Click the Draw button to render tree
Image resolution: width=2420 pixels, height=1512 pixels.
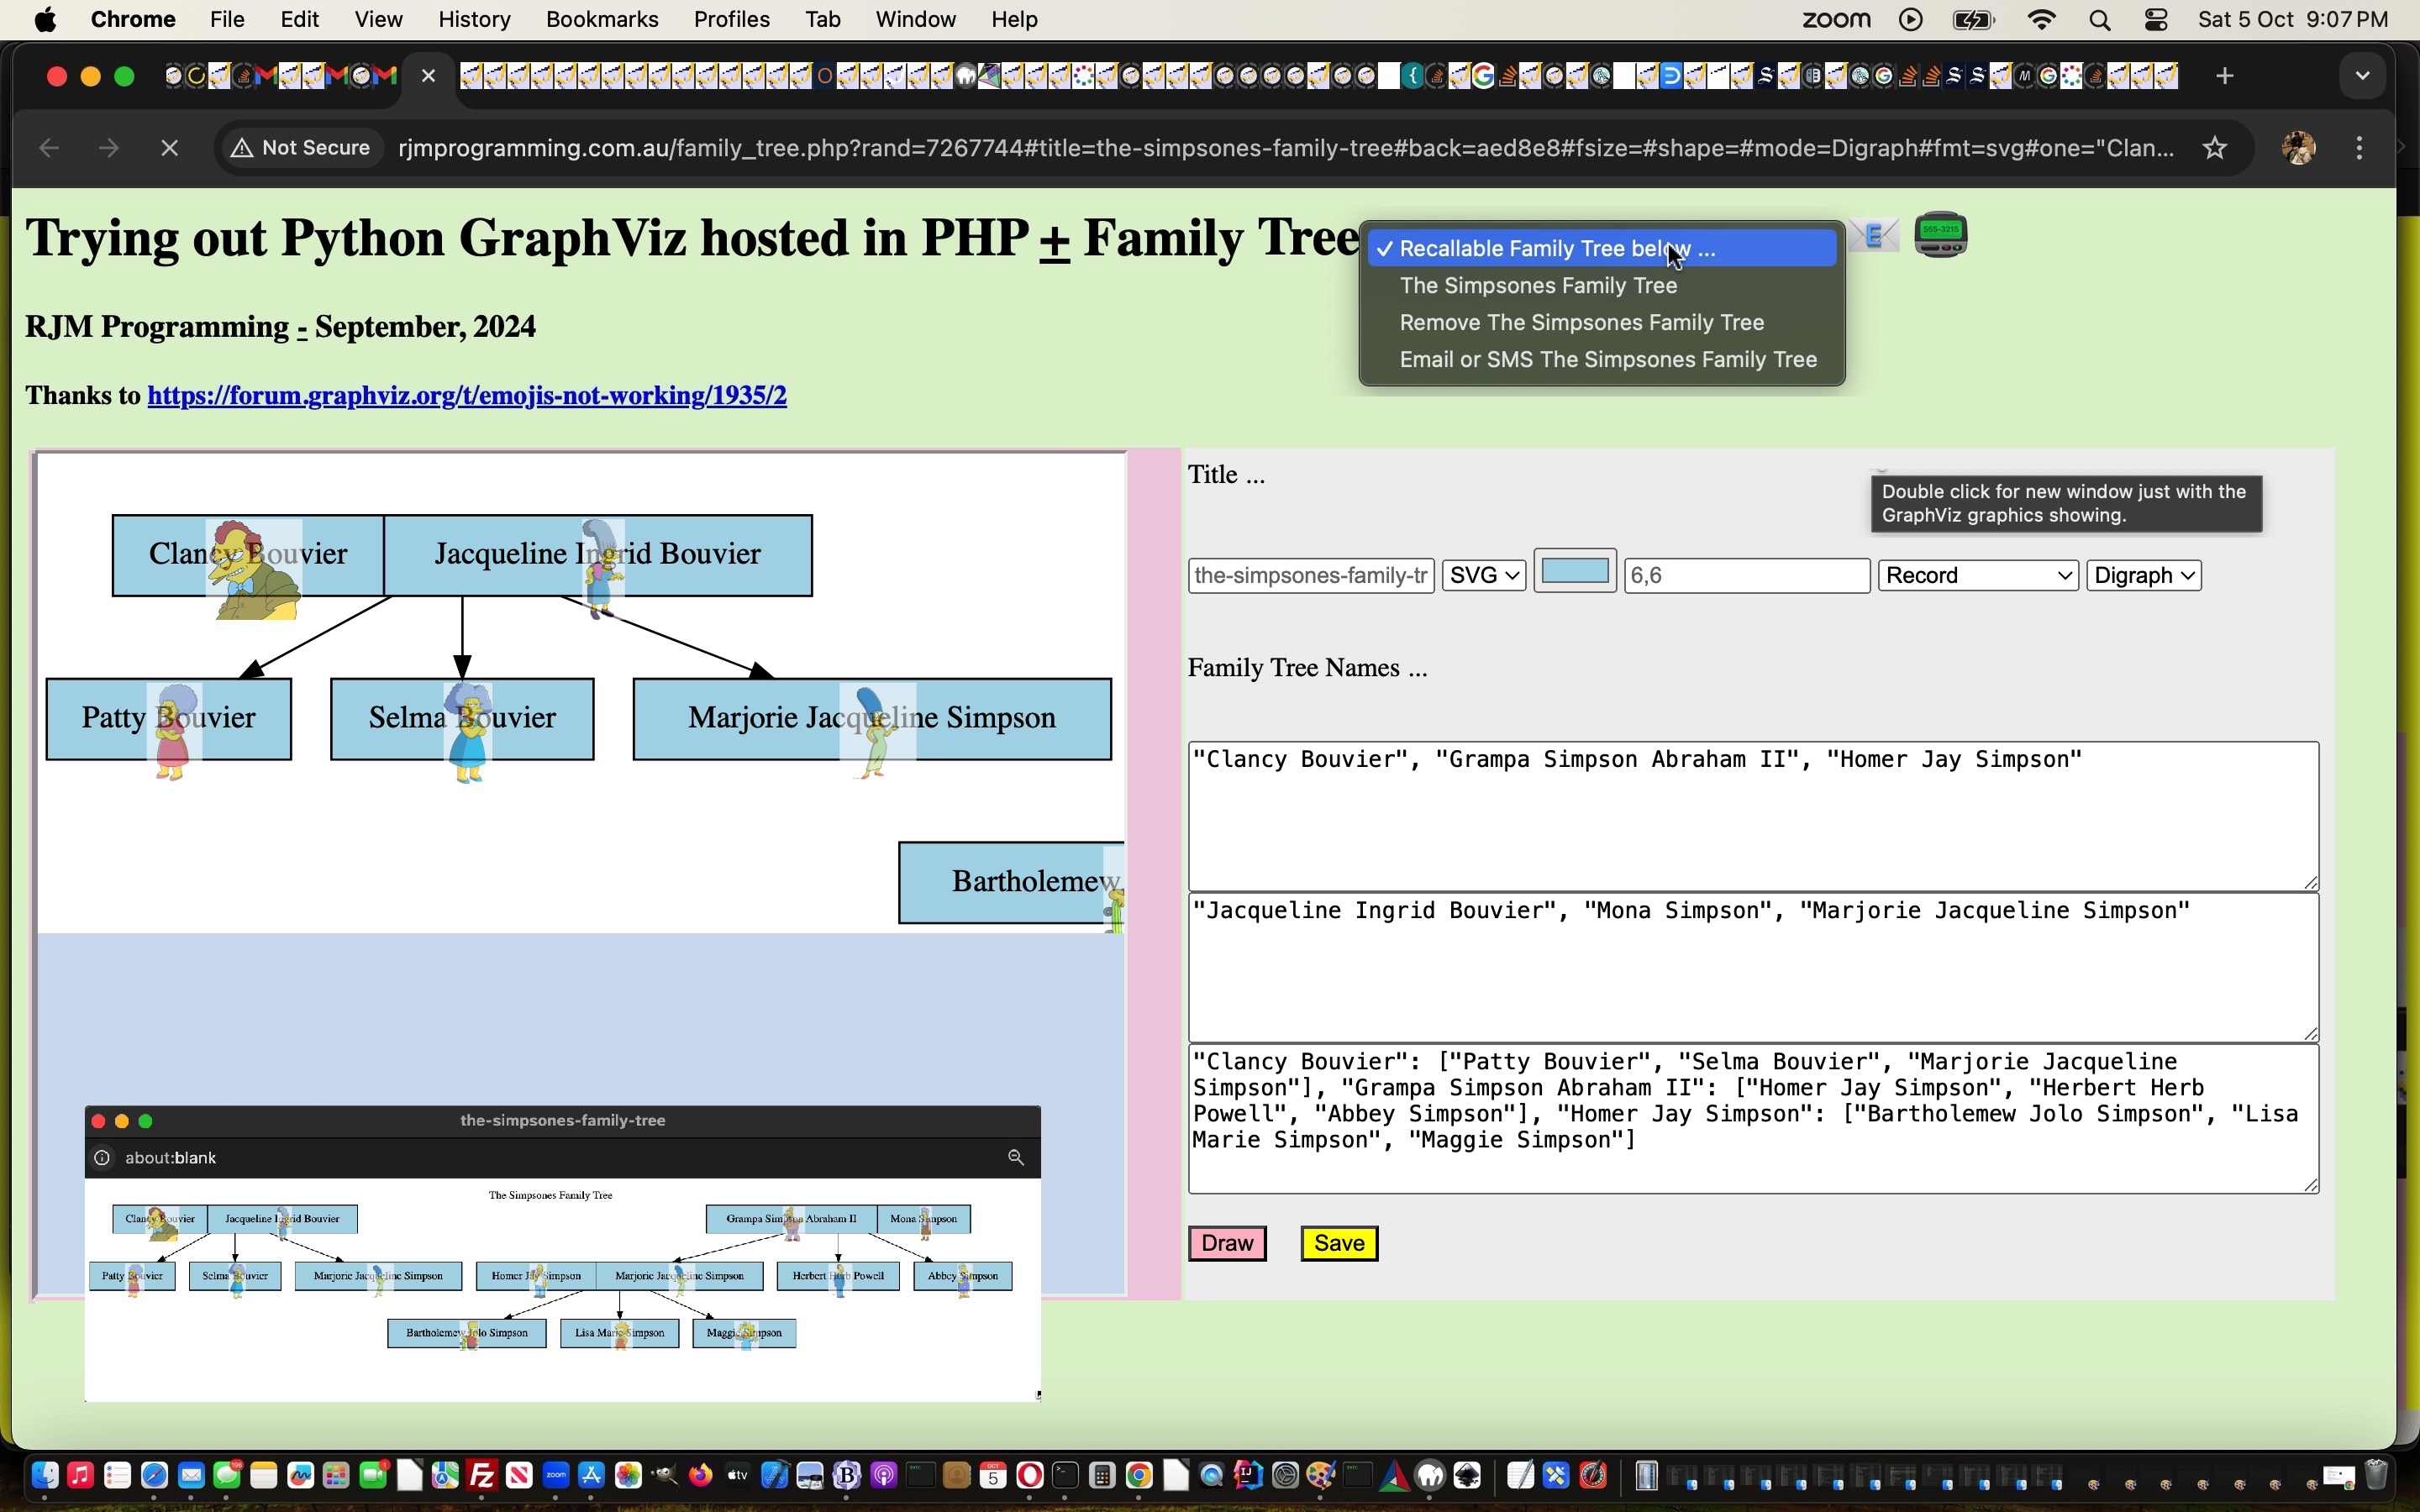pos(1227,1242)
